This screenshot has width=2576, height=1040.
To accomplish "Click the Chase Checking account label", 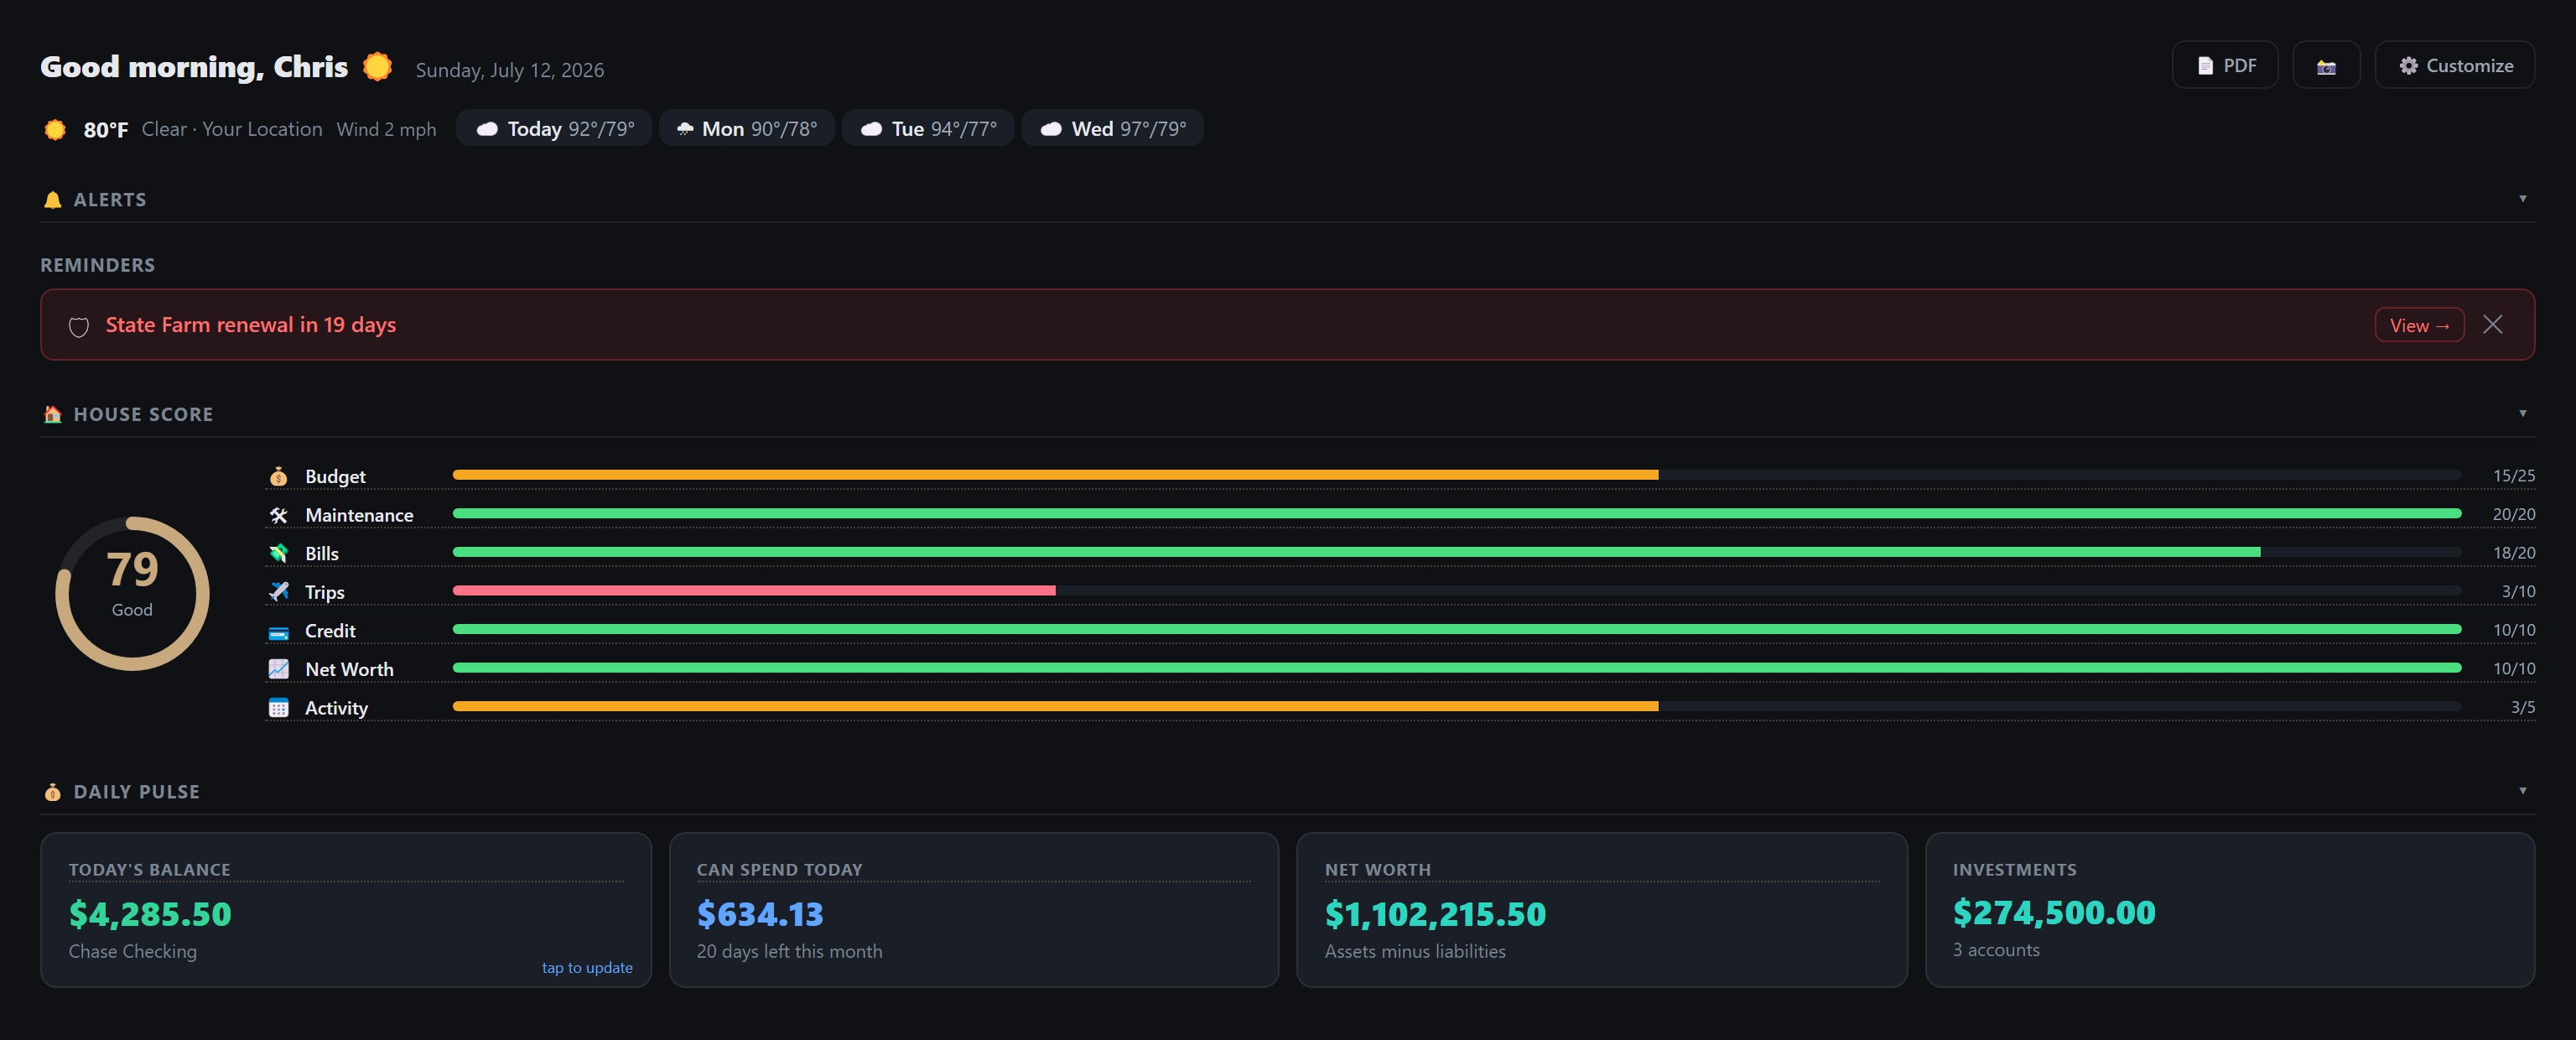I will pos(133,951).
